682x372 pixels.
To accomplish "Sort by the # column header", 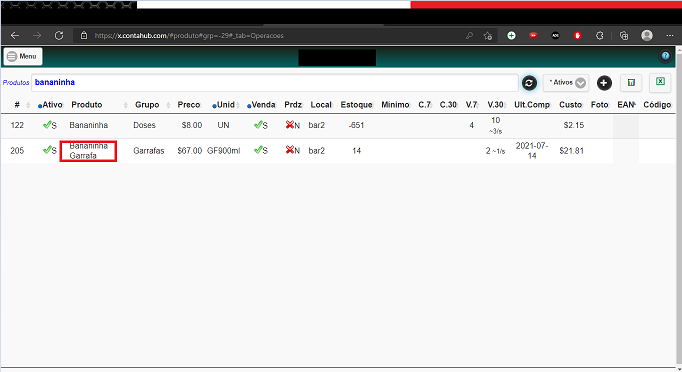I will click(17, 105).
